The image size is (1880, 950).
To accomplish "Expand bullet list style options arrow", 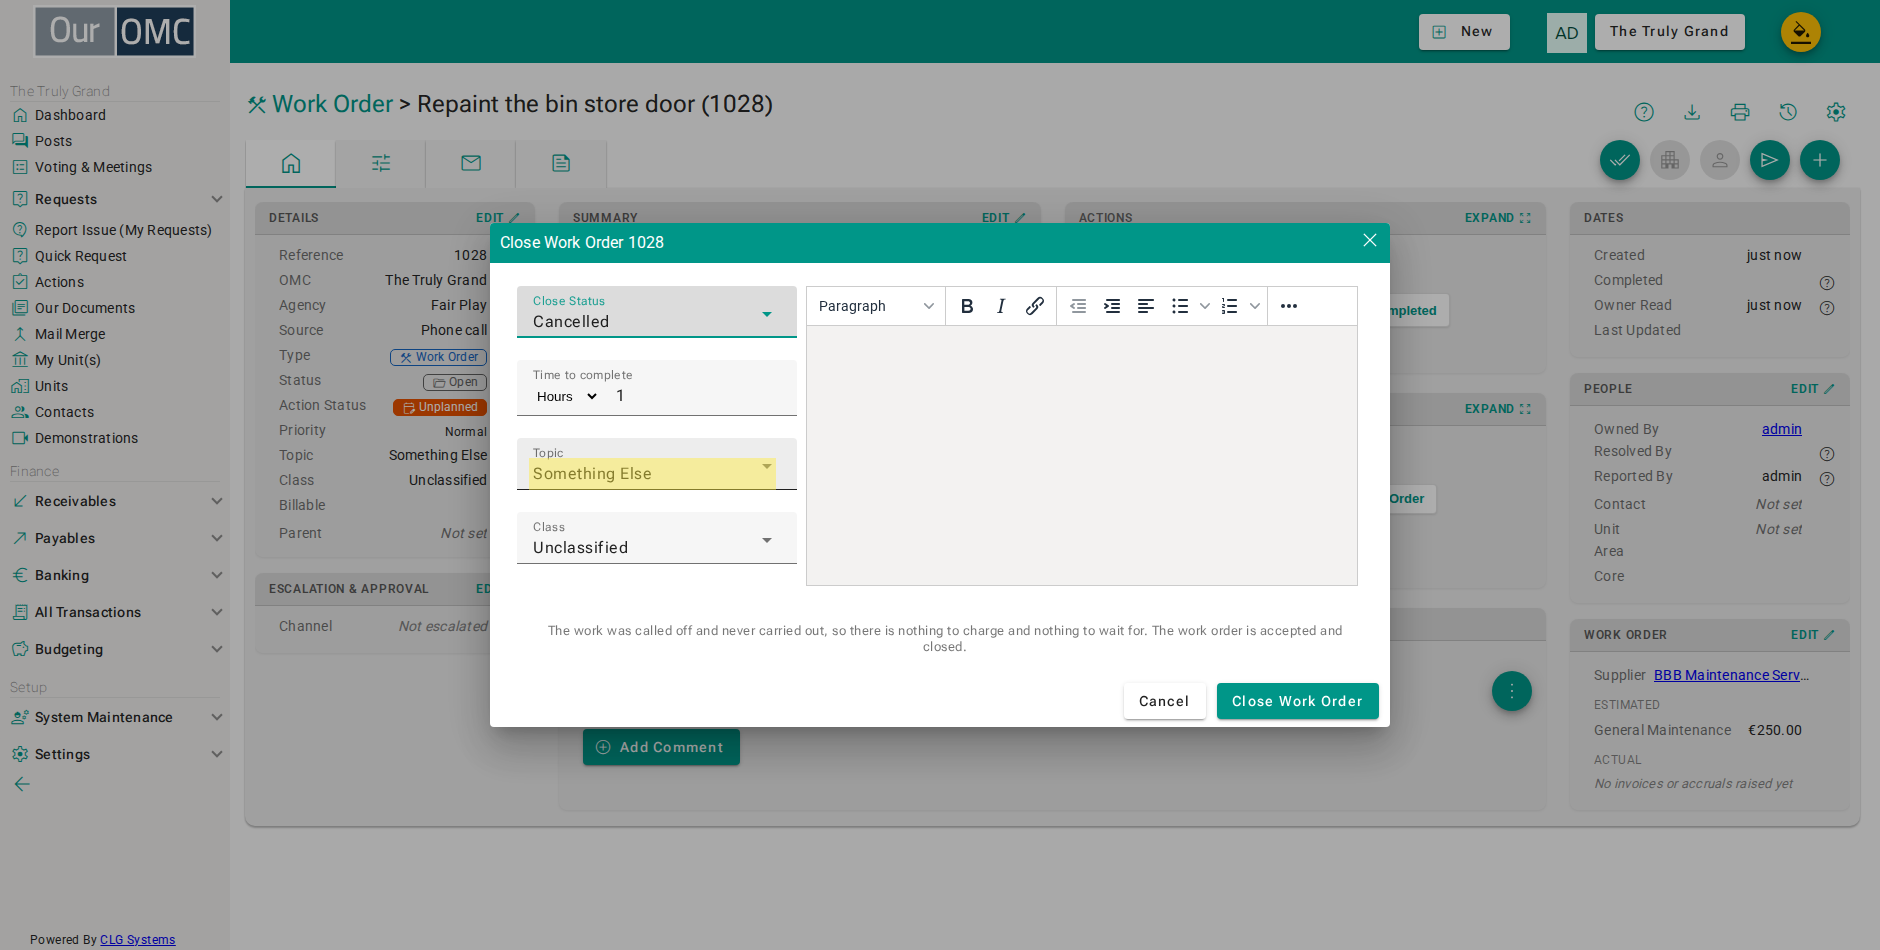I will pyautogui.click(x=1205, y=306).
